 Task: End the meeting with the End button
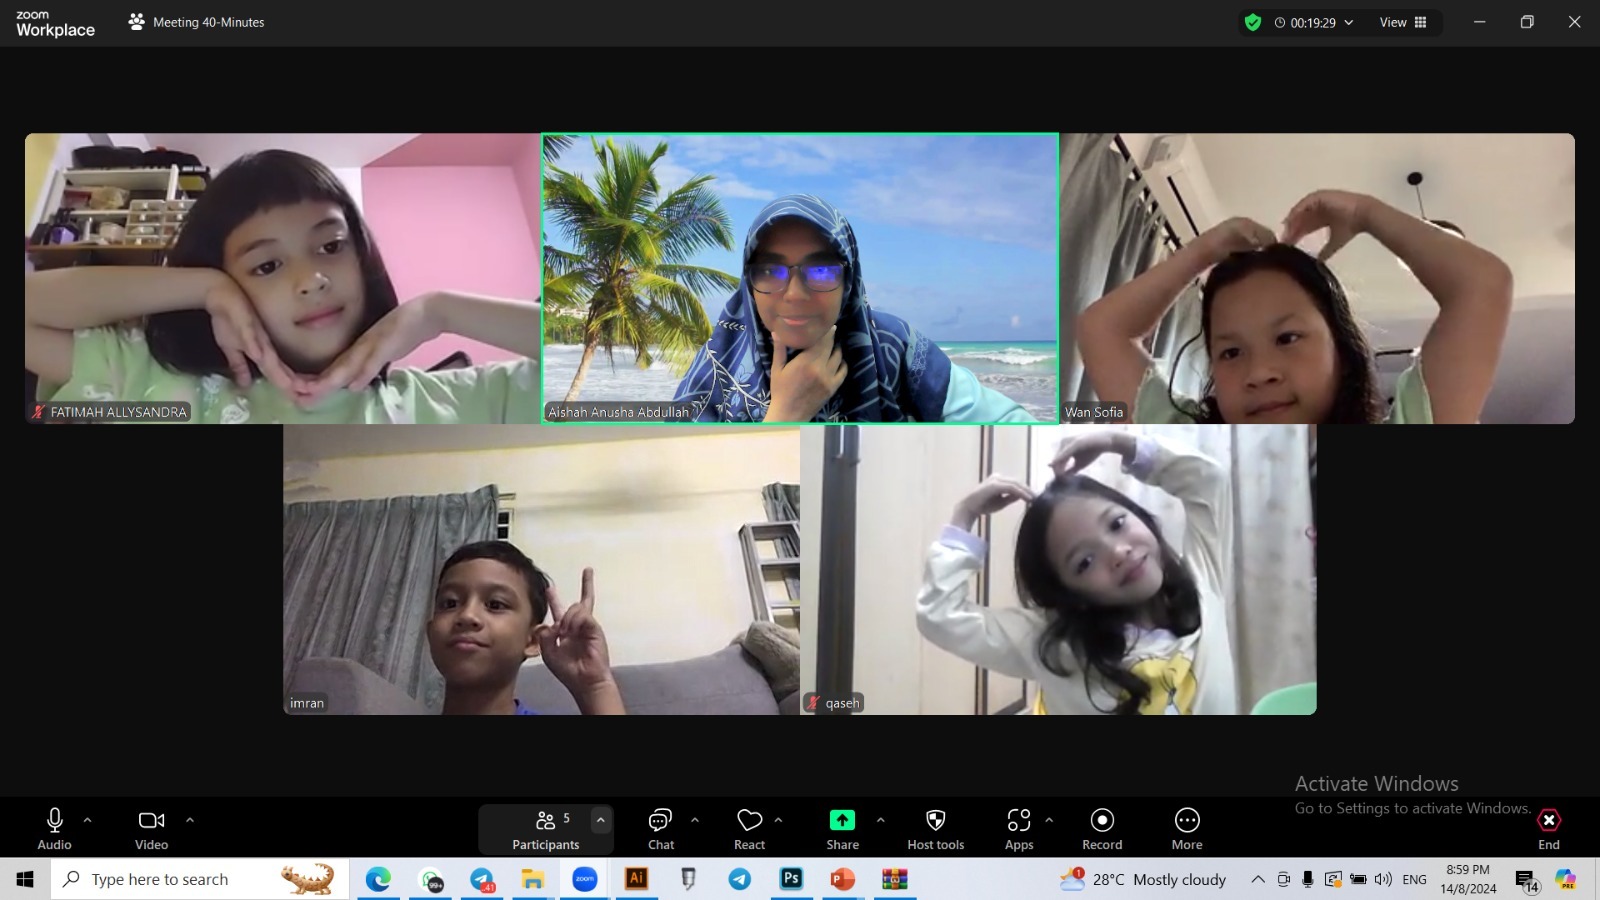(1549, 829)
